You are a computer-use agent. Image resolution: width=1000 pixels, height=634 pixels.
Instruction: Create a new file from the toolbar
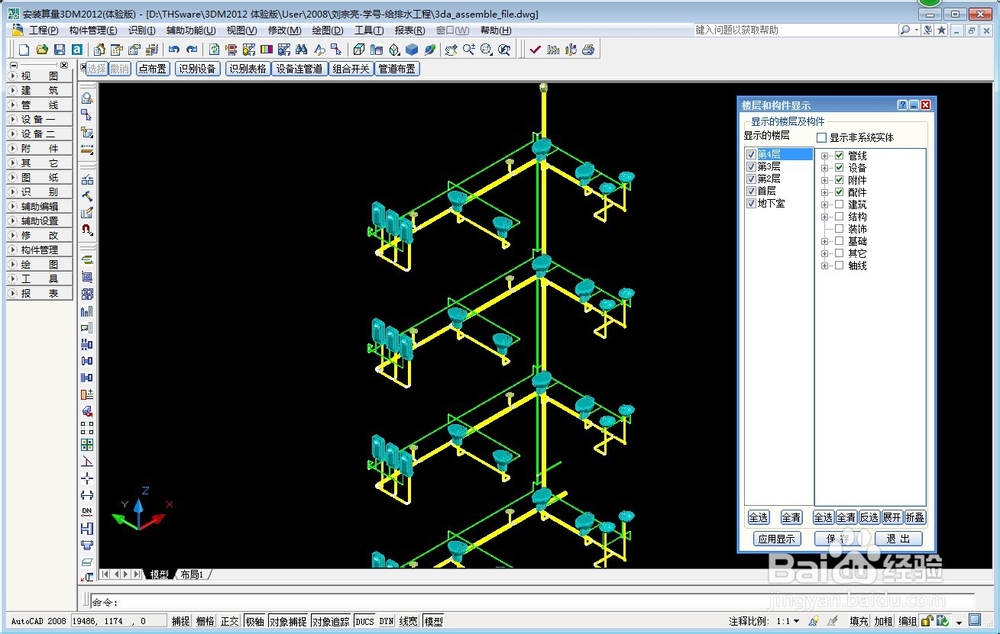24,50
